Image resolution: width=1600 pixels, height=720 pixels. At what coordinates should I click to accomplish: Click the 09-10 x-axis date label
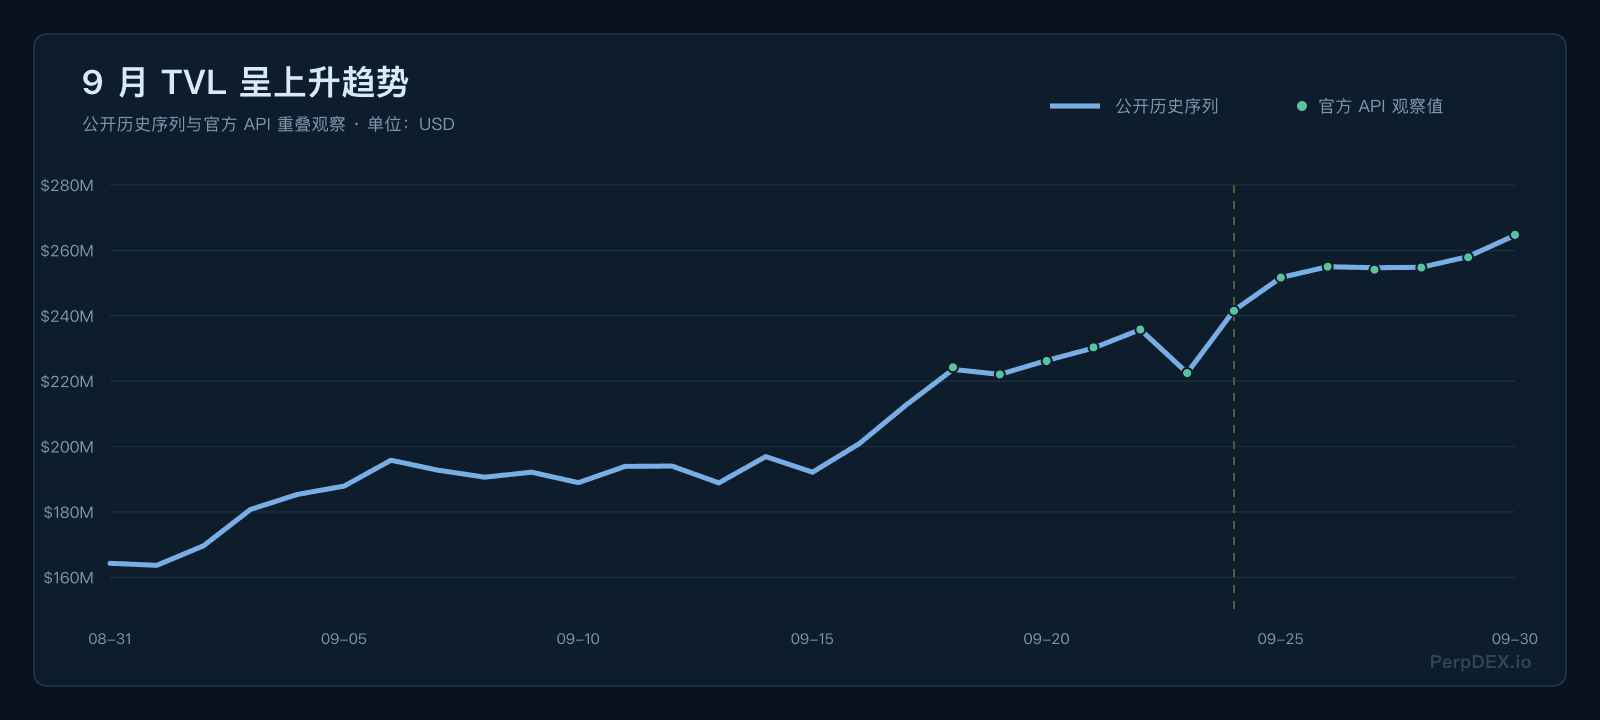(578, 639)
